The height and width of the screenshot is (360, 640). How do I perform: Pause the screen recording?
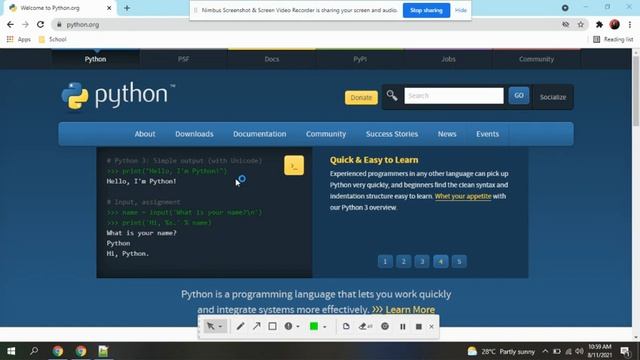click(402, 326)
